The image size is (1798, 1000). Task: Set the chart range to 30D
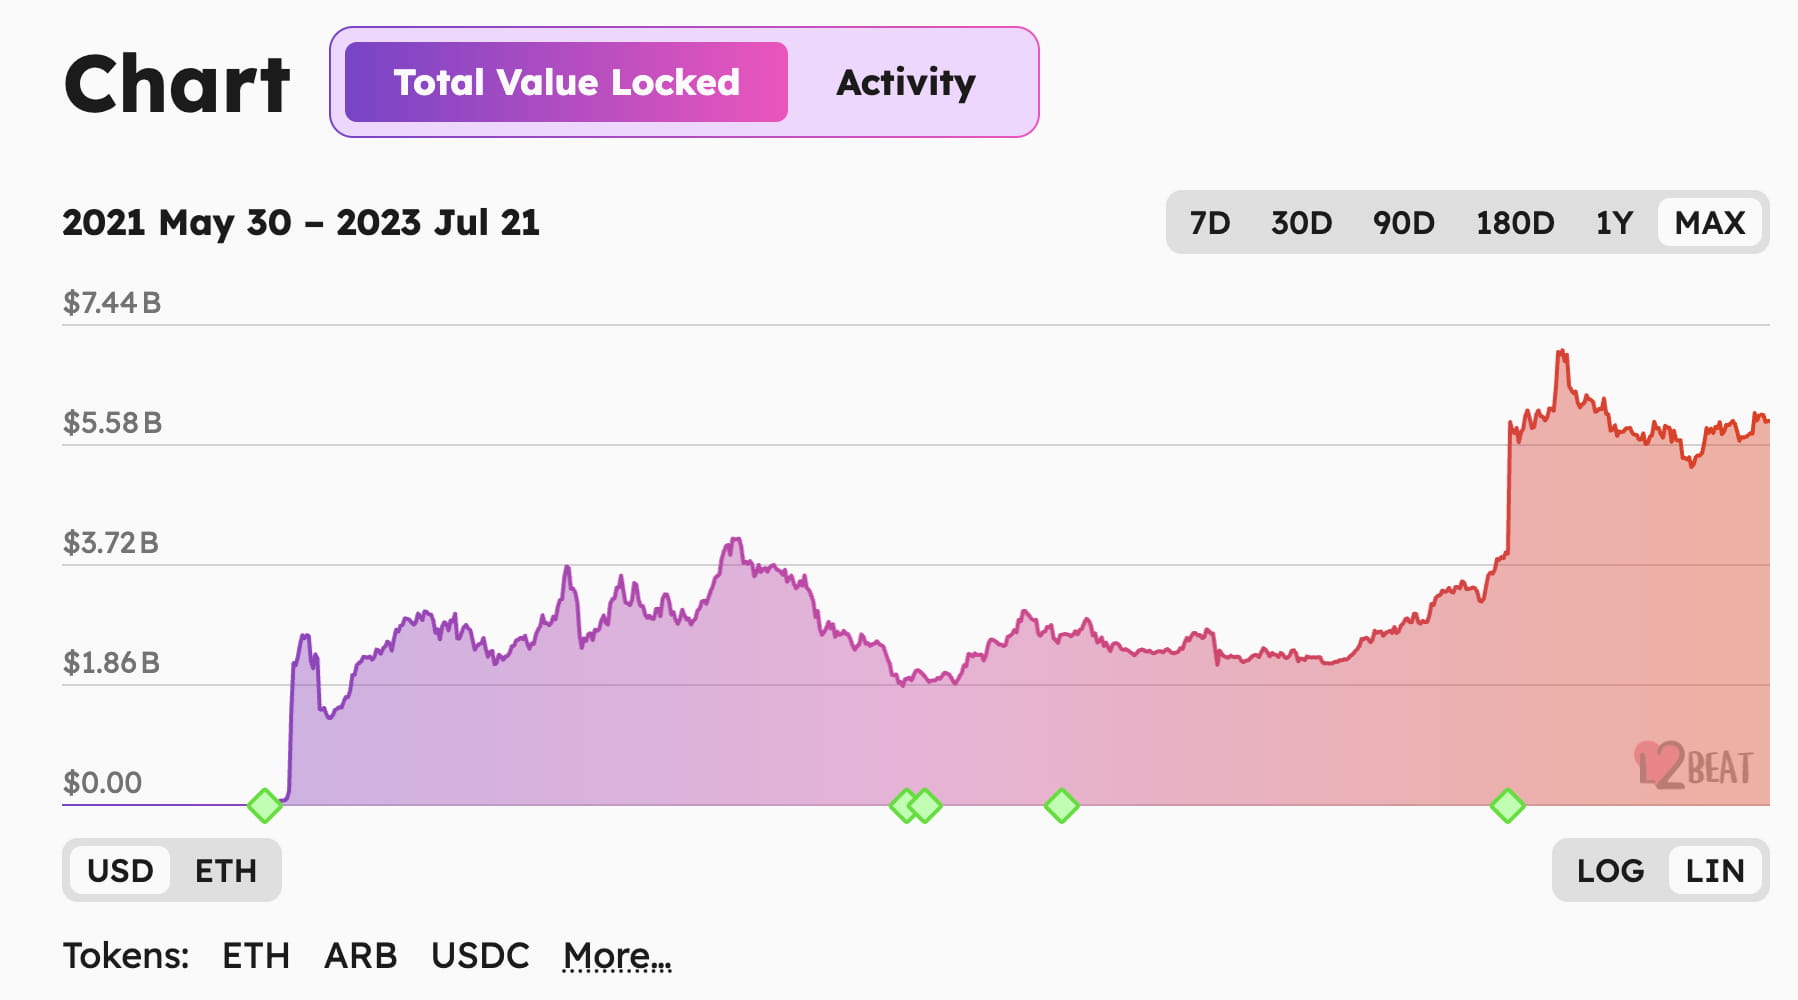[x=1301, y=222]
